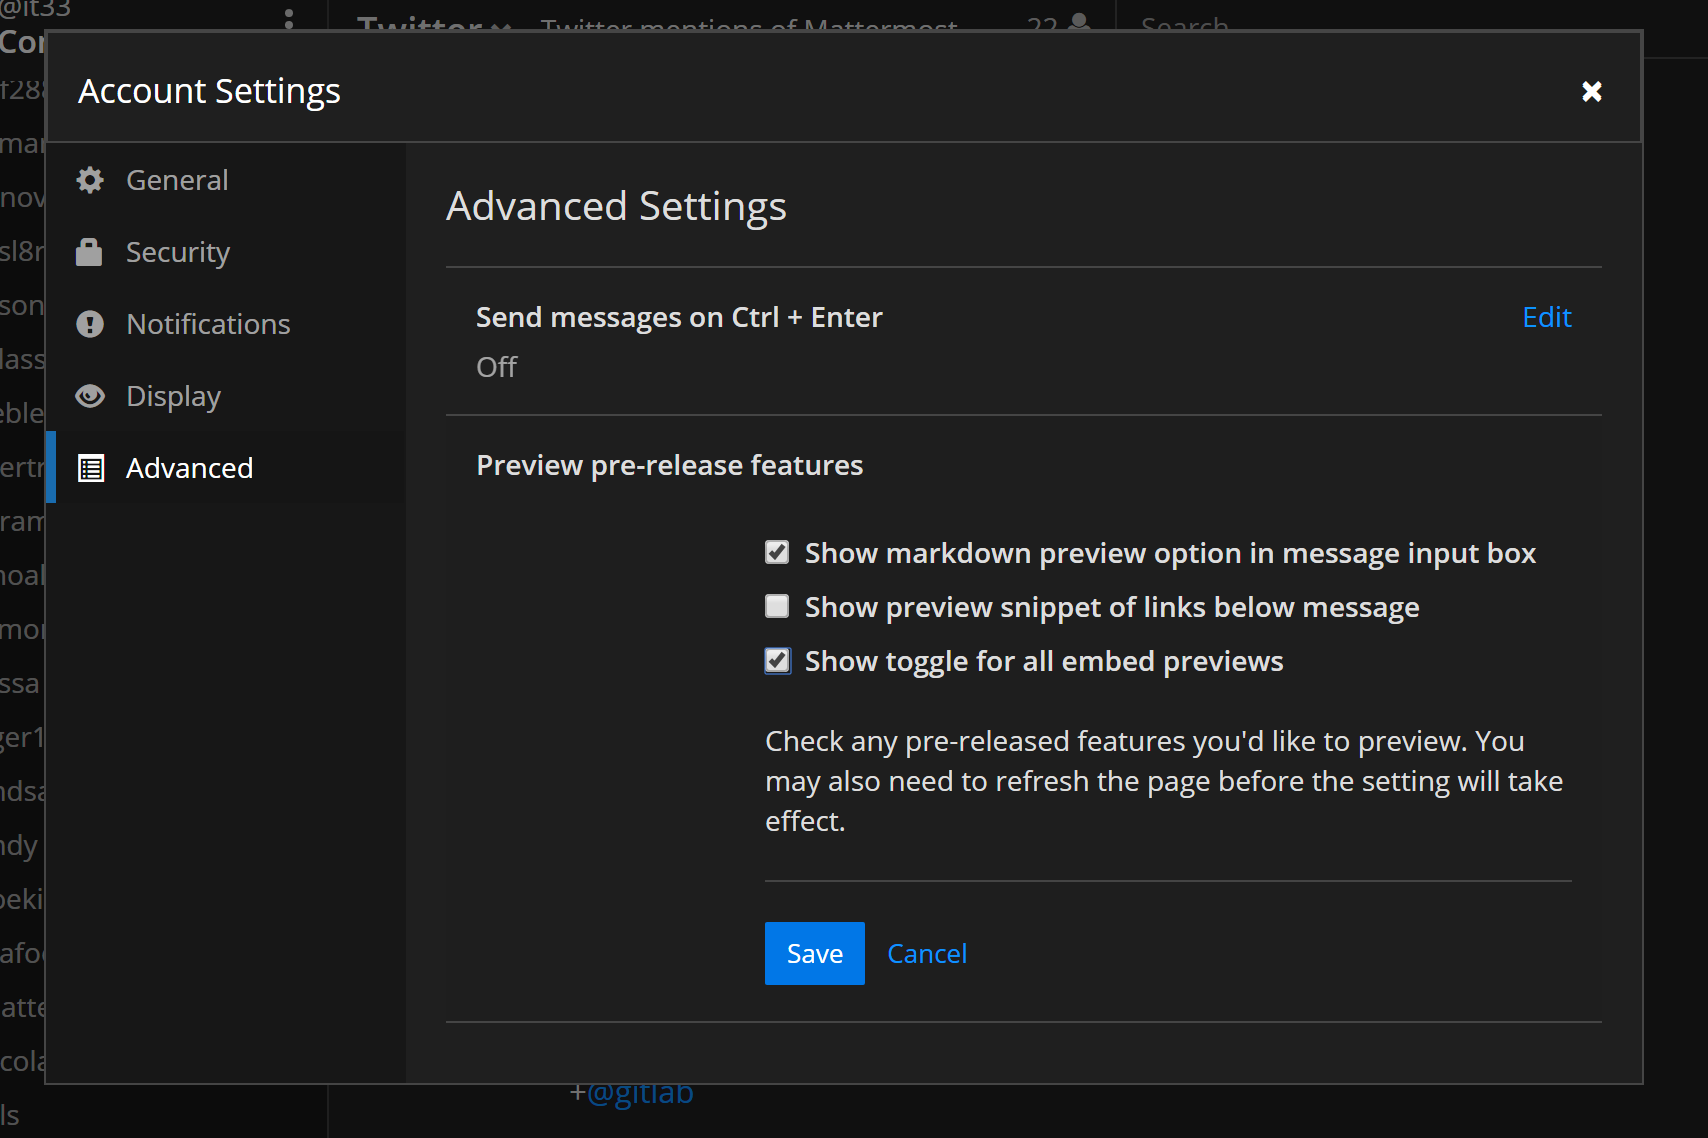Close the Account Settings dialog
This screenshot has height=1138, width=1708.
(x=1591, y=92)
